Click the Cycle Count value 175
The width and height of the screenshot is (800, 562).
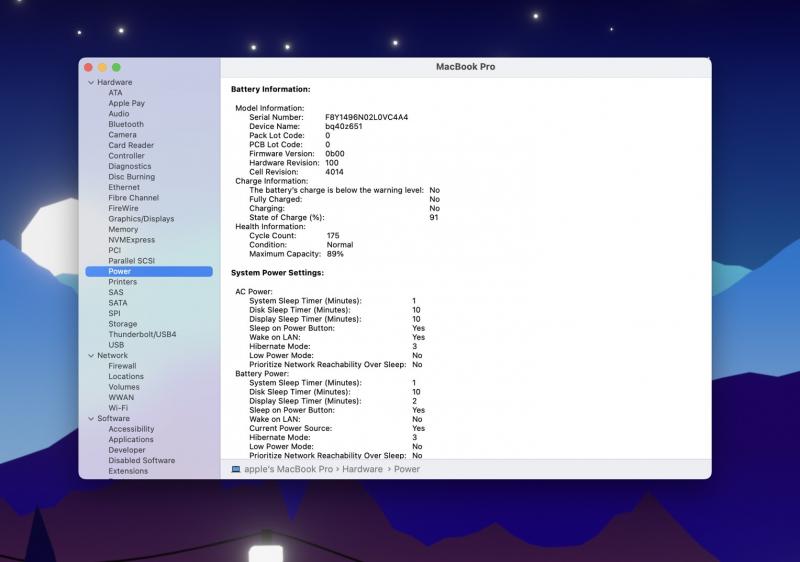click(333, 236)
